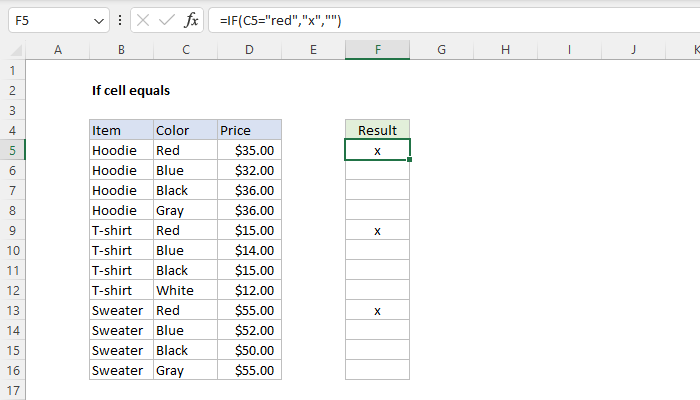Select the 'If cell equals' title cell
Image resolution: width=700 pixels, height=400 pixels.
click(x=130, y=90)
